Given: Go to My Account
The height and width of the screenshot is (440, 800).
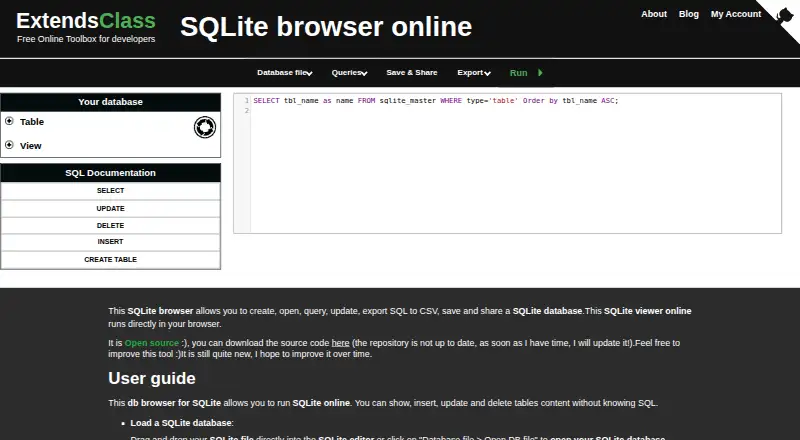Looking at the screenshot, I should tap(736, 14).
